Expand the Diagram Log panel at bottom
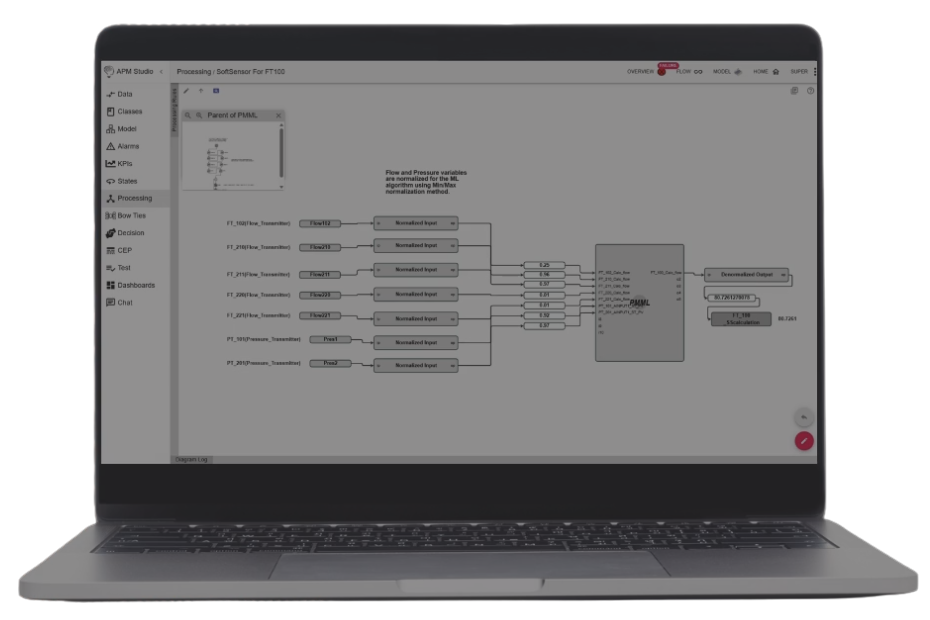This screenshot has width=930, height=620. coord(192,459)
